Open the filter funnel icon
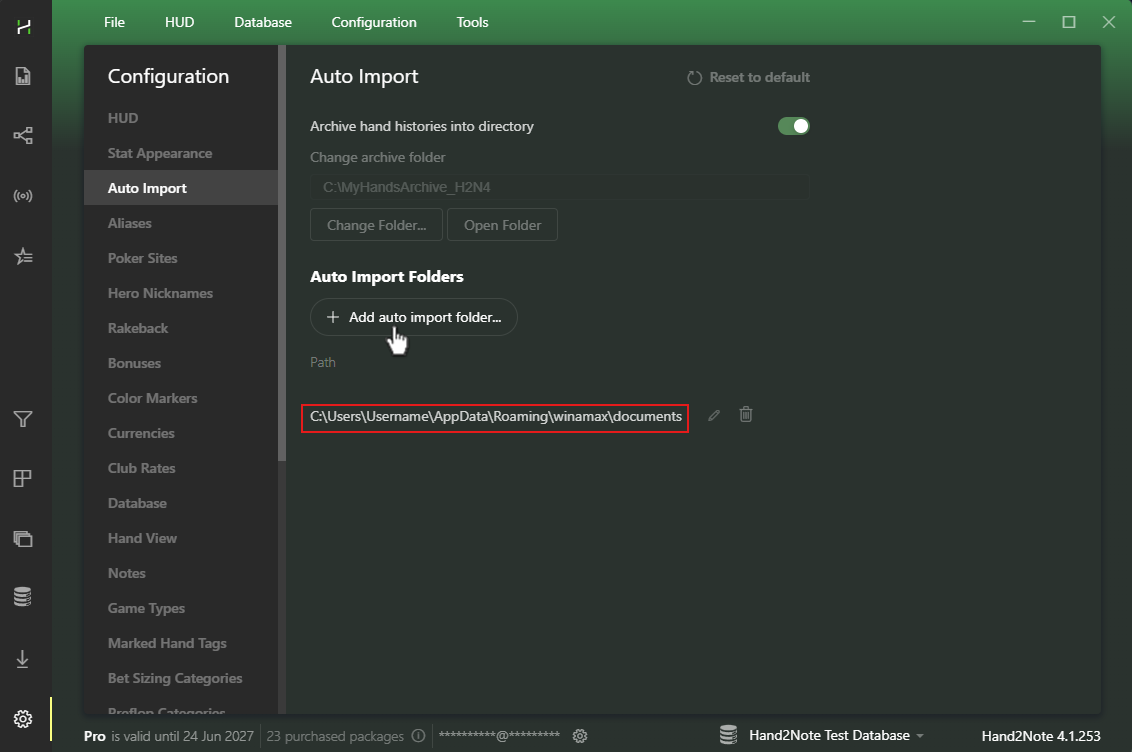Viewport: 1132px width, 752px height. coord(23,419)
